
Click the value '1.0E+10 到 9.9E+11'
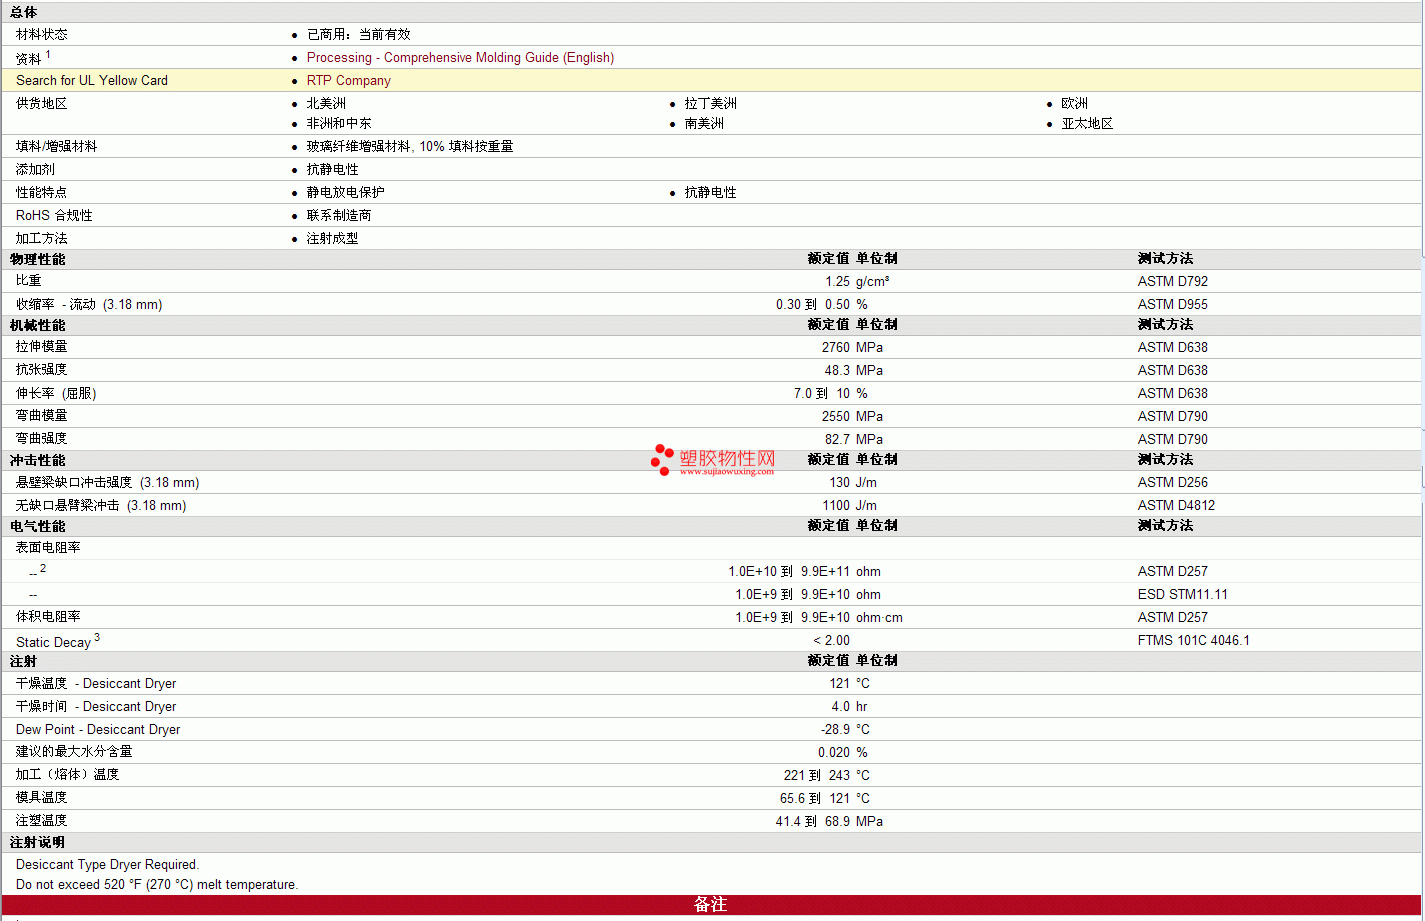[789, 572]
